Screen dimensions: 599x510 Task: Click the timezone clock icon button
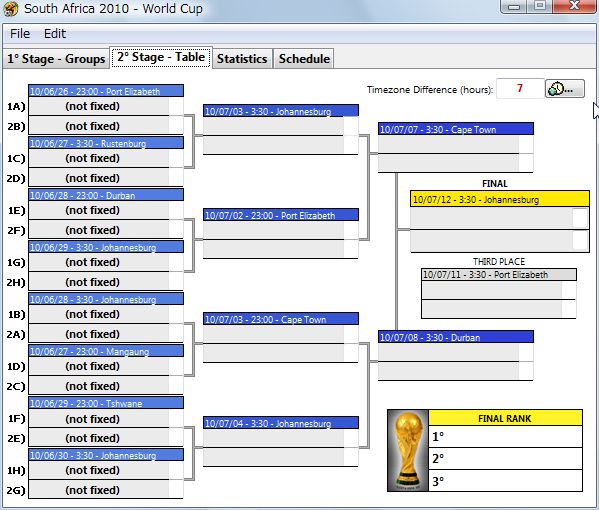(565, 89)
